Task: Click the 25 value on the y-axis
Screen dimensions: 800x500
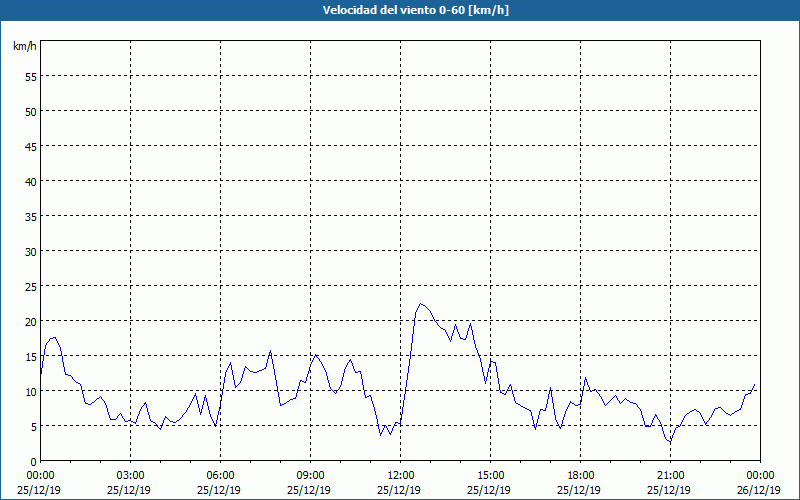Action: pos(31,286)
